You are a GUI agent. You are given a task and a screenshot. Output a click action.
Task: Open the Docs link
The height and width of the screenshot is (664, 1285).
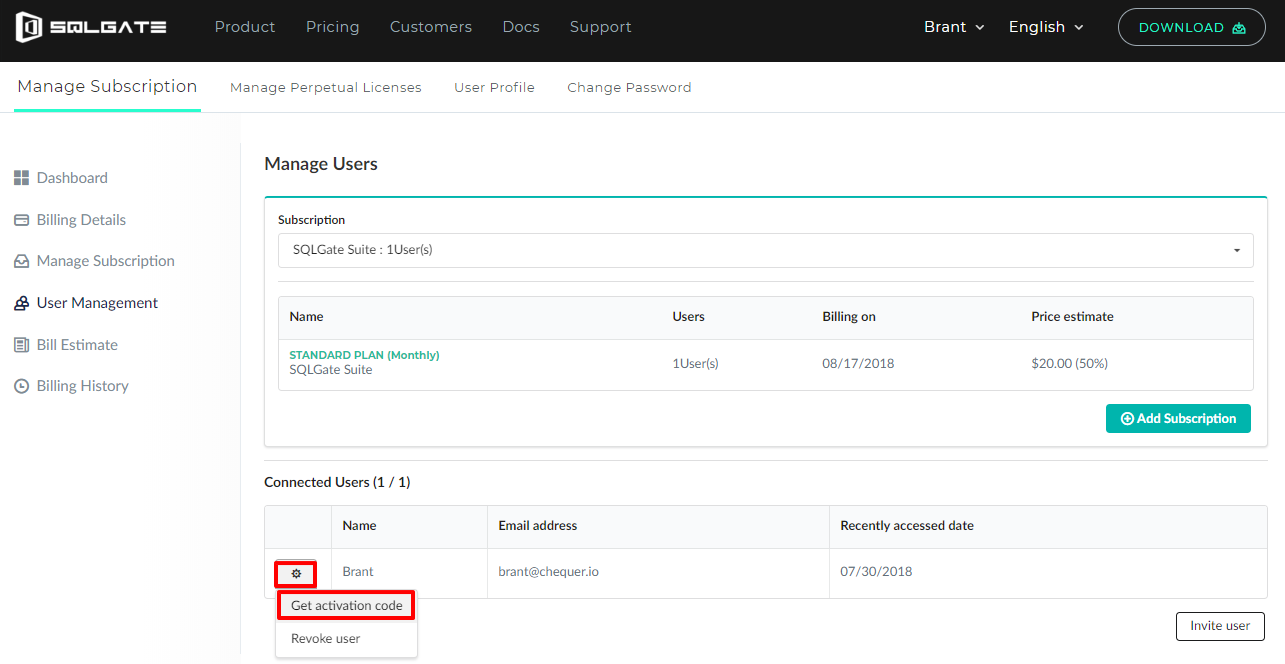click(521, 27)
